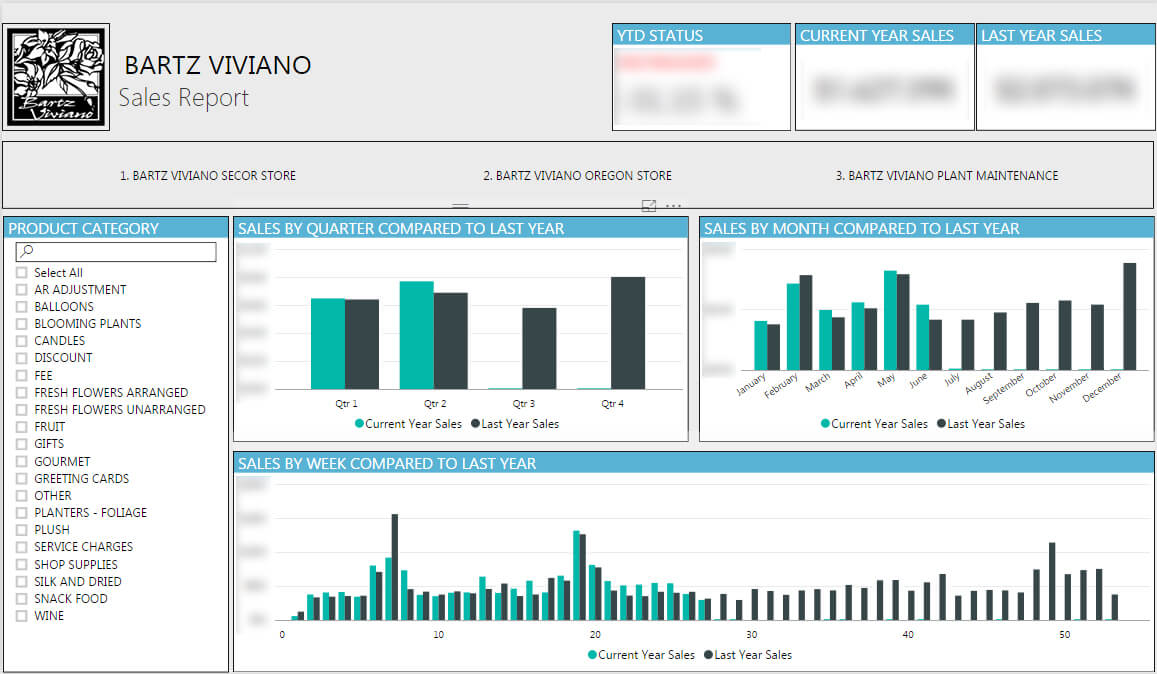Open the more options ellipsis icon
This screenshot has height=674, width=1157.
tap(674, 206)
